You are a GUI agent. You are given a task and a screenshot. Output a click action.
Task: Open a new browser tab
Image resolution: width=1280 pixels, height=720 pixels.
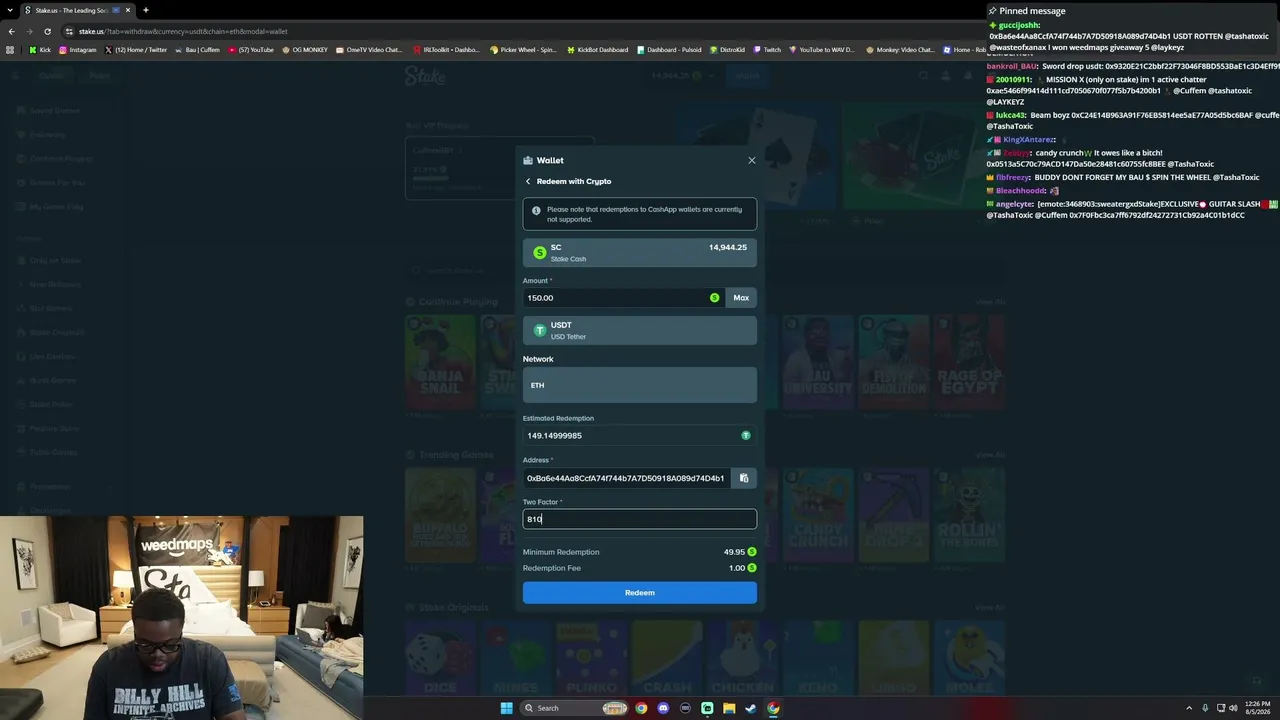click(146, 10)
